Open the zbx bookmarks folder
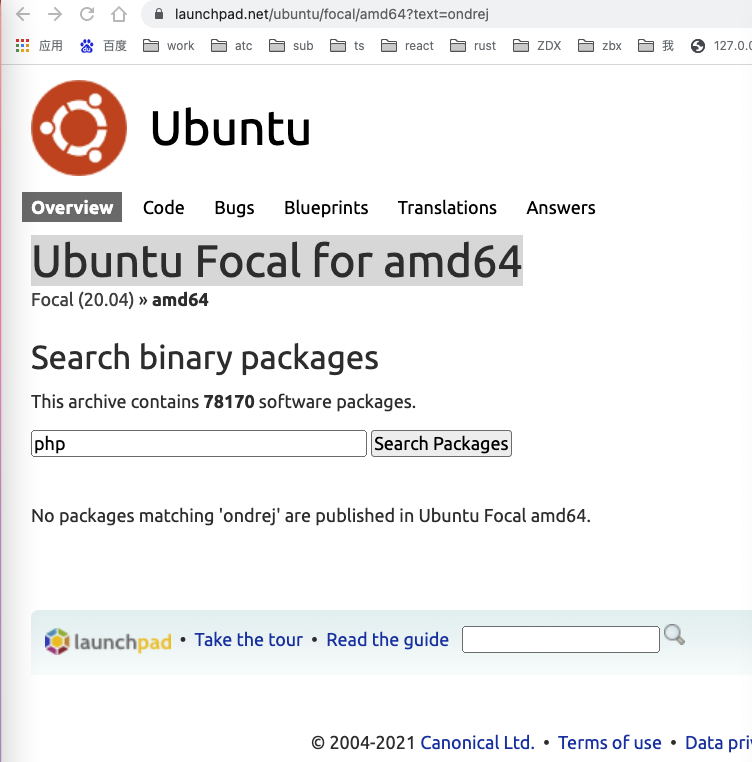This screenshot has width=752, height=762. [599, 46]
